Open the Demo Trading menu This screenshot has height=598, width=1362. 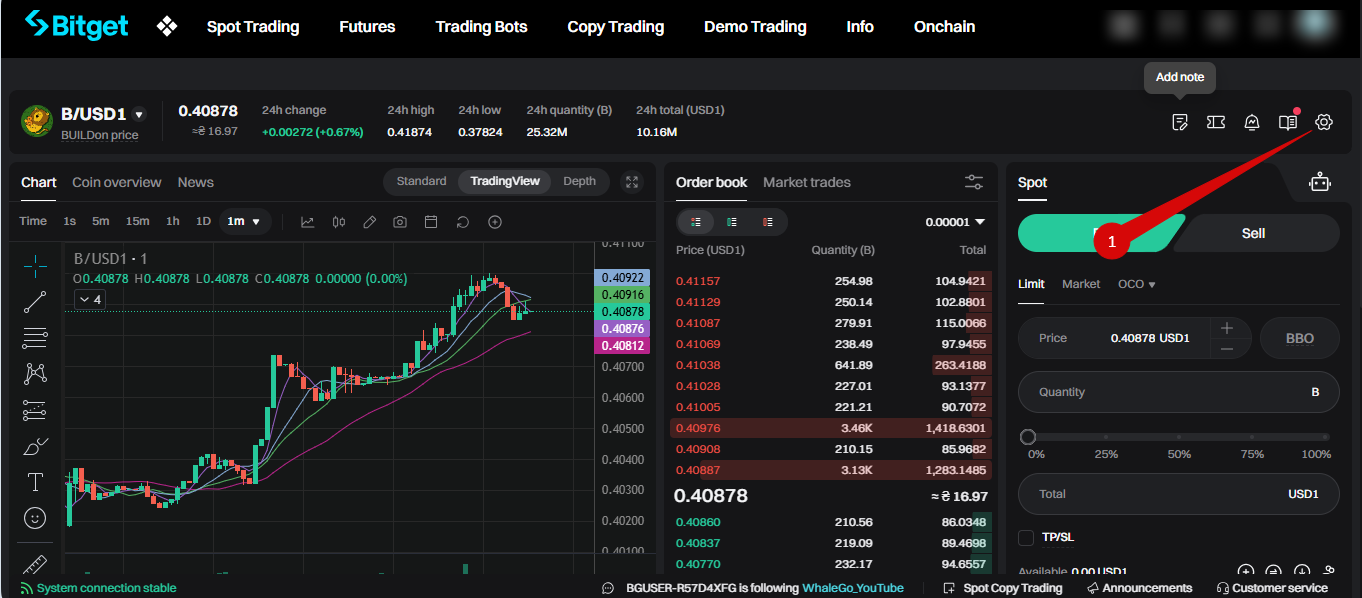click(x=755, y=27)
